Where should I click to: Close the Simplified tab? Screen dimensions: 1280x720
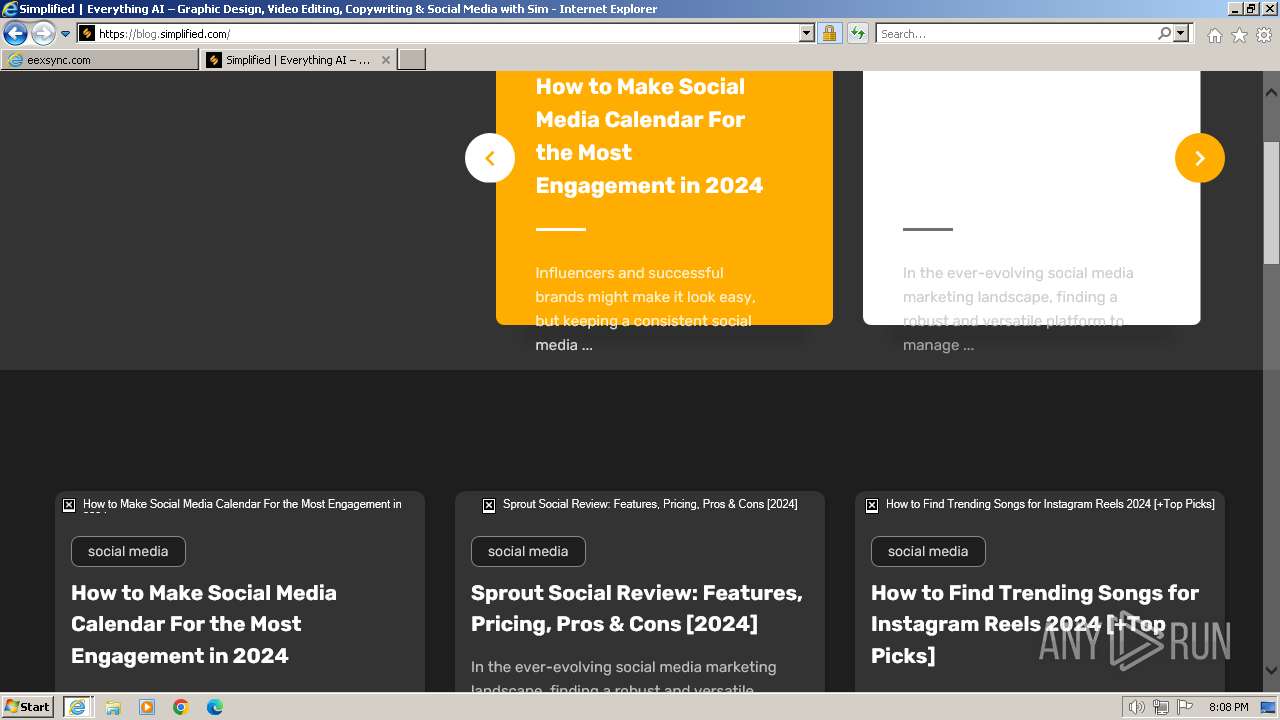pos(386,60)
